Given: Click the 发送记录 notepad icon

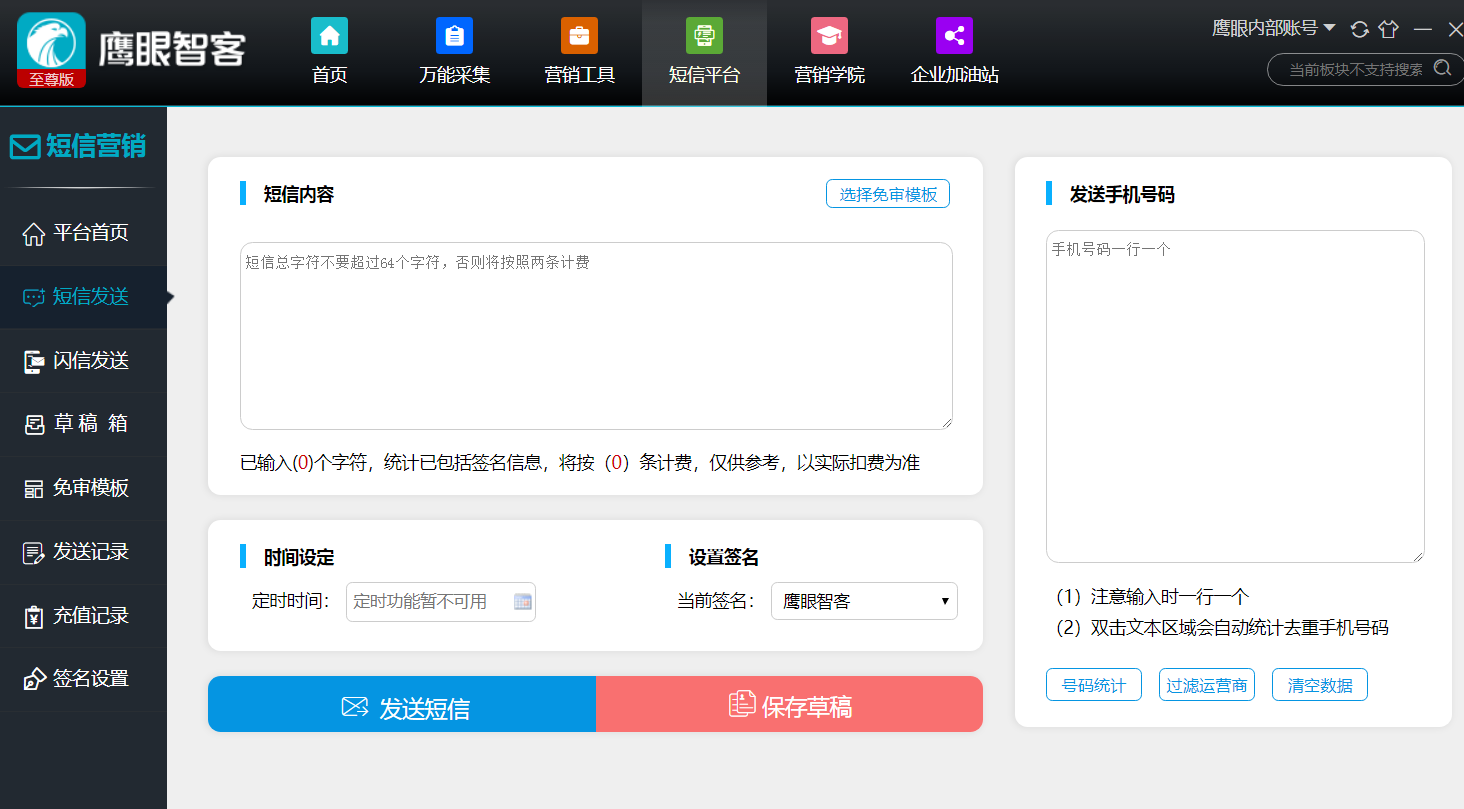Looking at the screenshot, I should [x=34, y=552].
